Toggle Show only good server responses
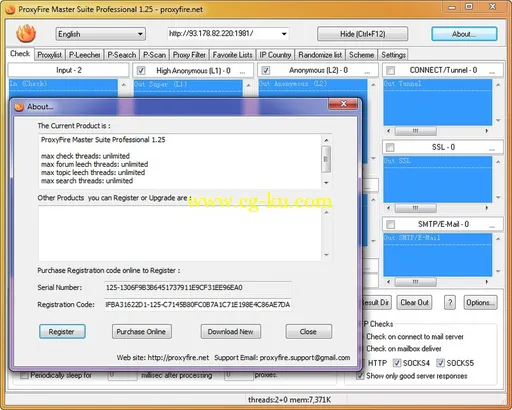This screenshot has width=512, height=410. 360,376
